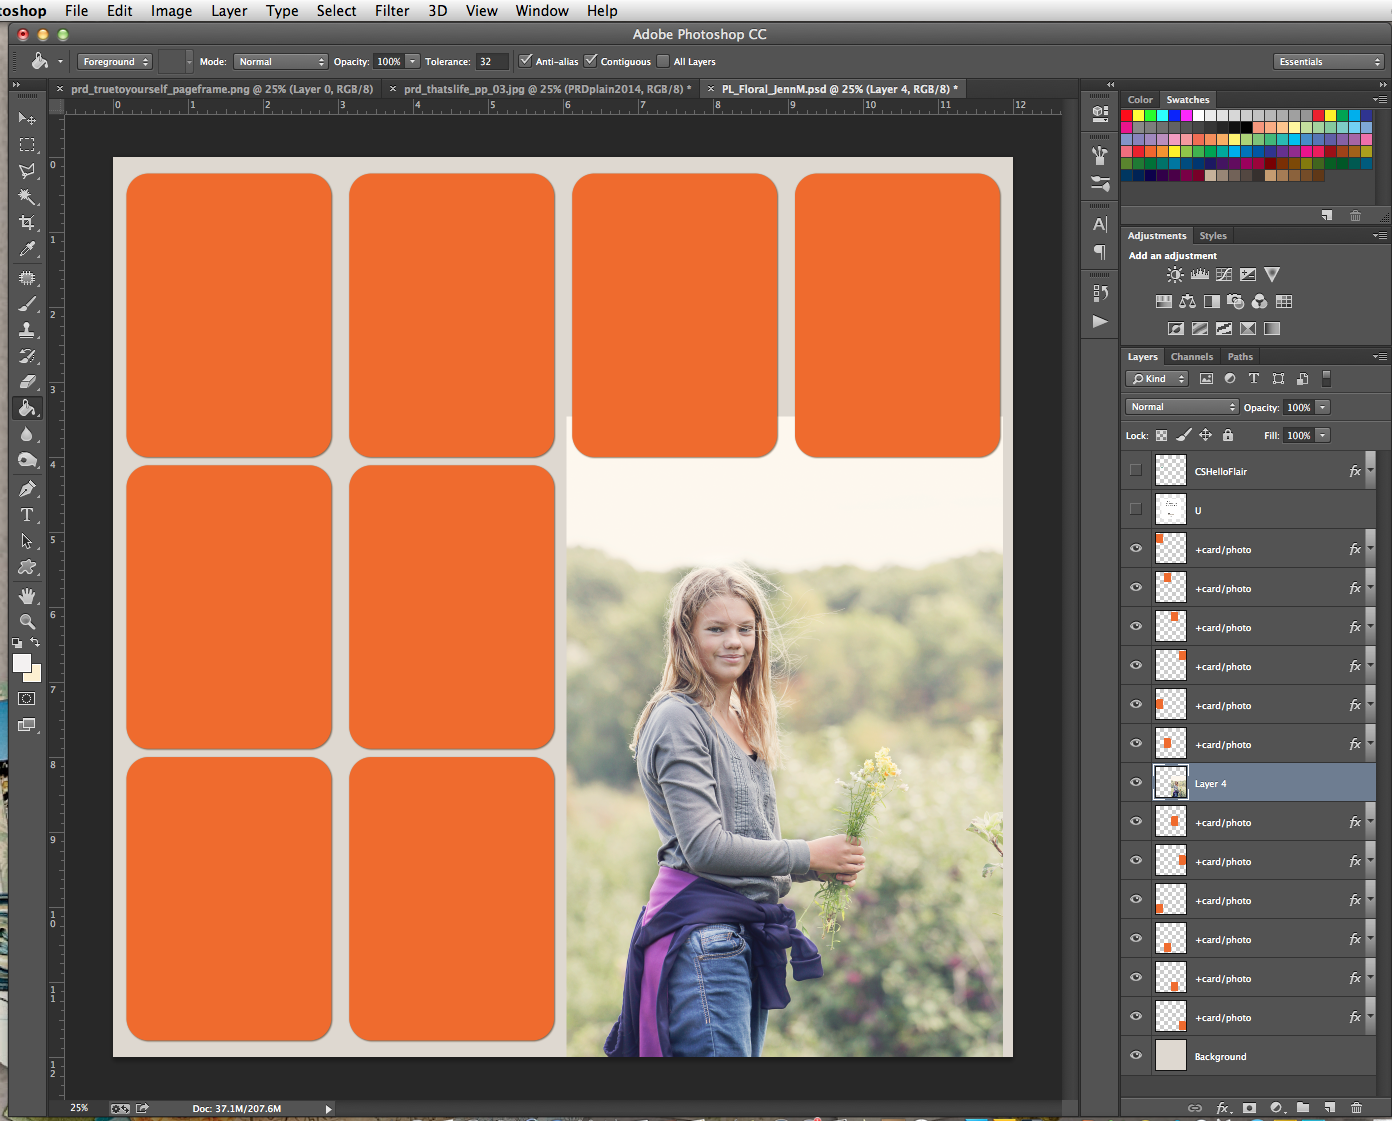
Task: Expand the Foreground fill source dropdown
Action: (x=115, y=62)
